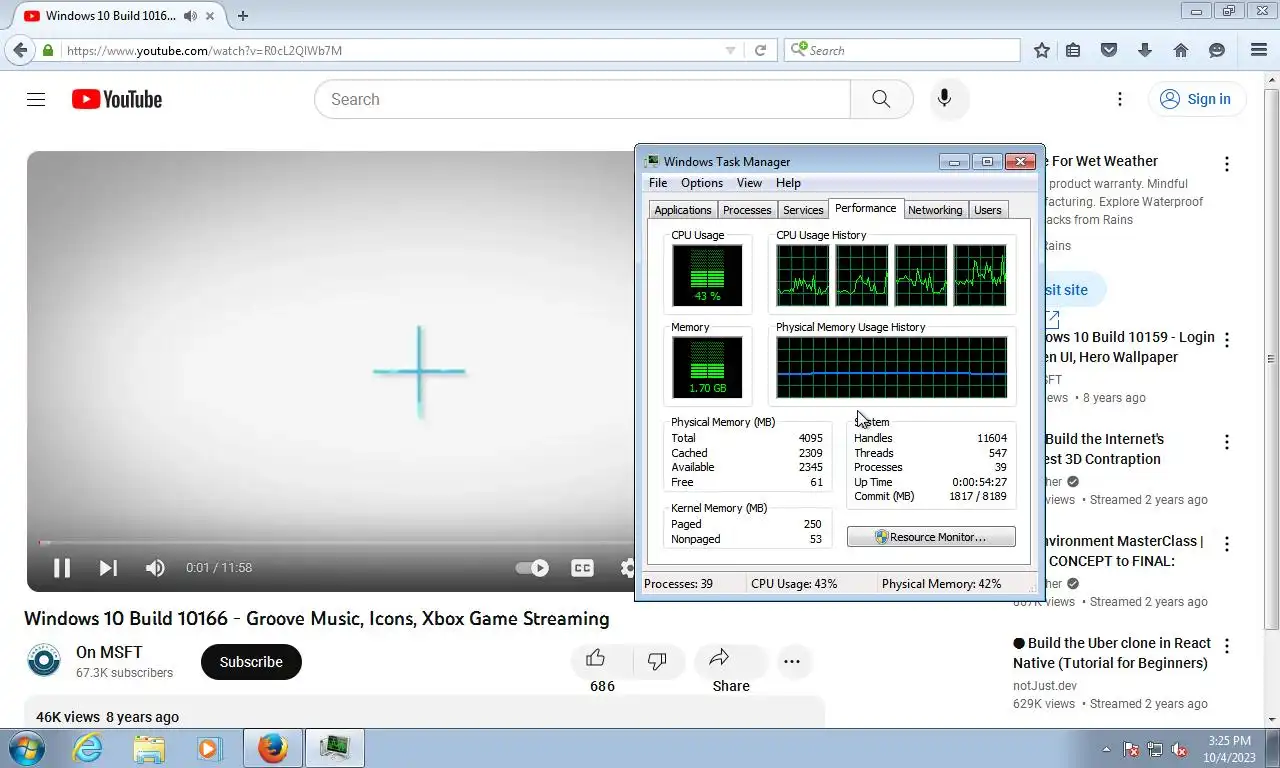
Task: Open Task Manager Help menu
Action: (x=788, y=183)
